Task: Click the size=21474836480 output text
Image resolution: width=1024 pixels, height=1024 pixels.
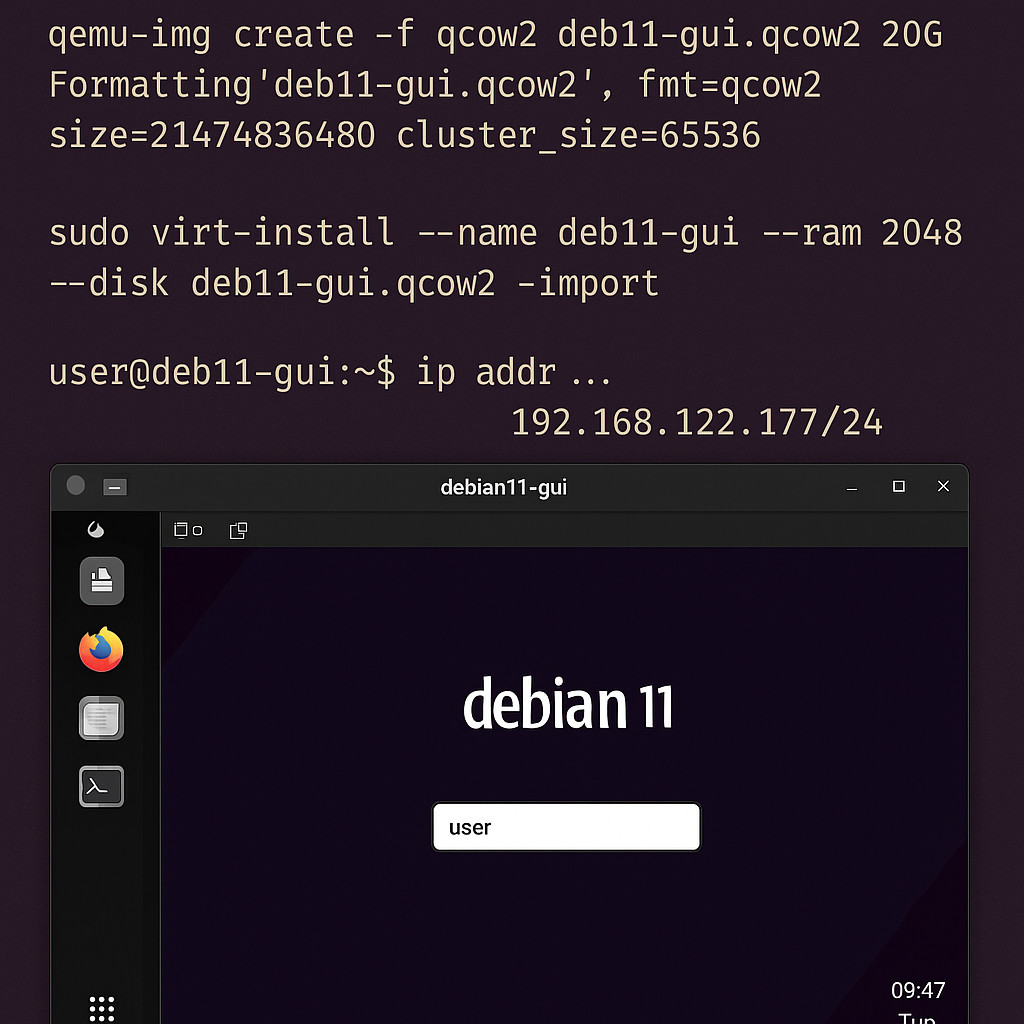Action: (212, 135)
